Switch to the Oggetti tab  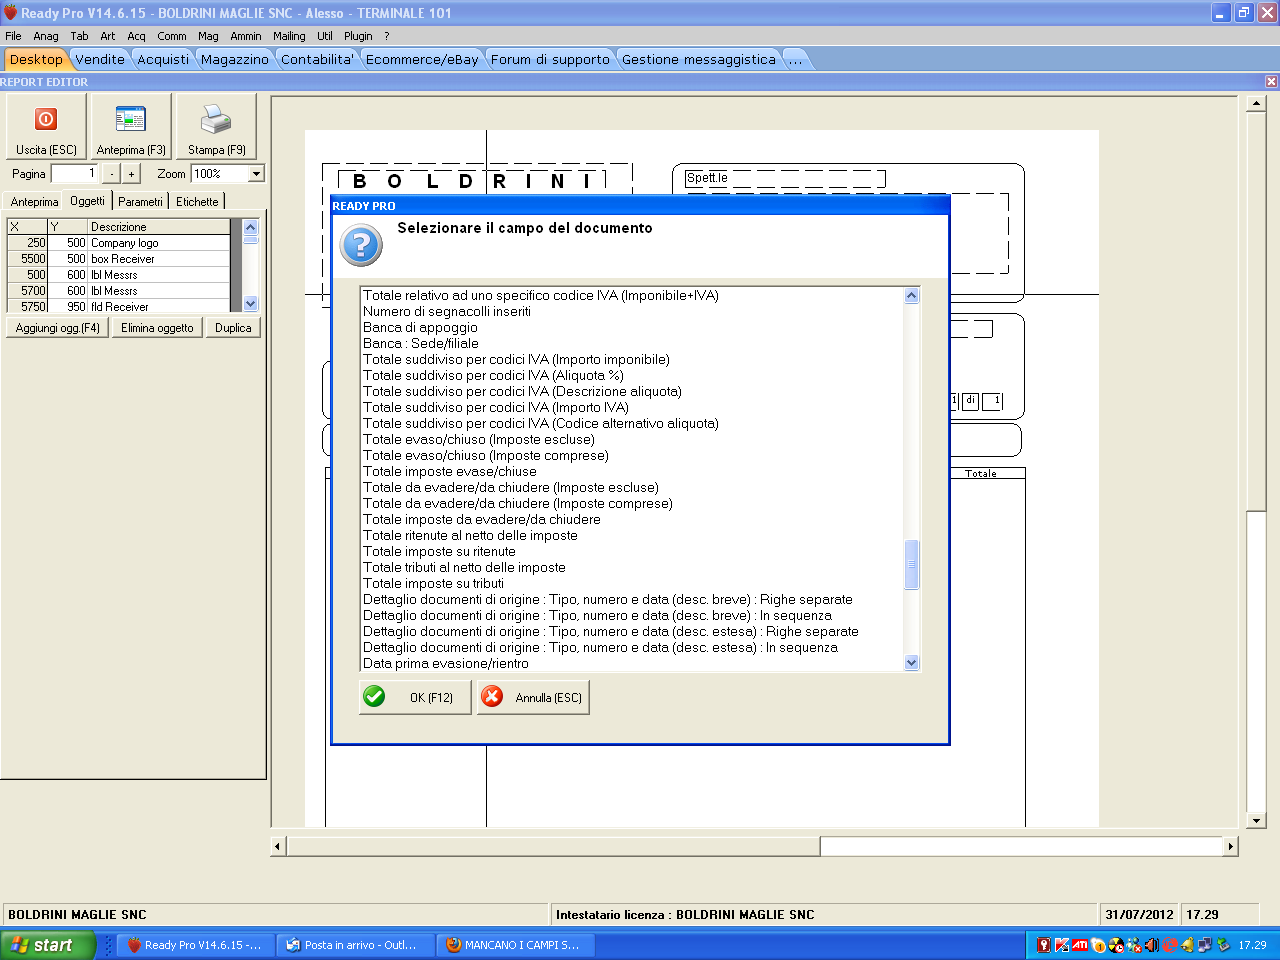coord(88,201)
